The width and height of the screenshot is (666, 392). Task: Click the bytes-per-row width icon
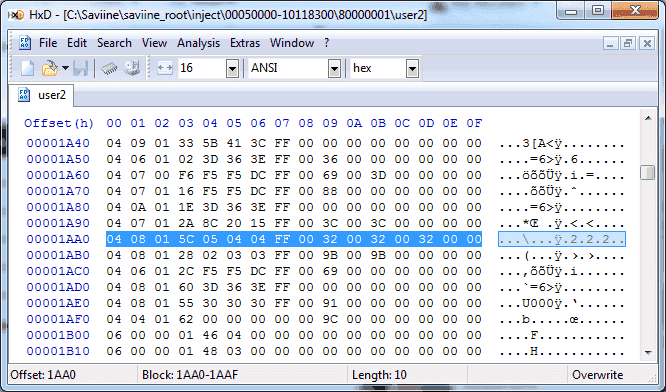click(165, 68)
